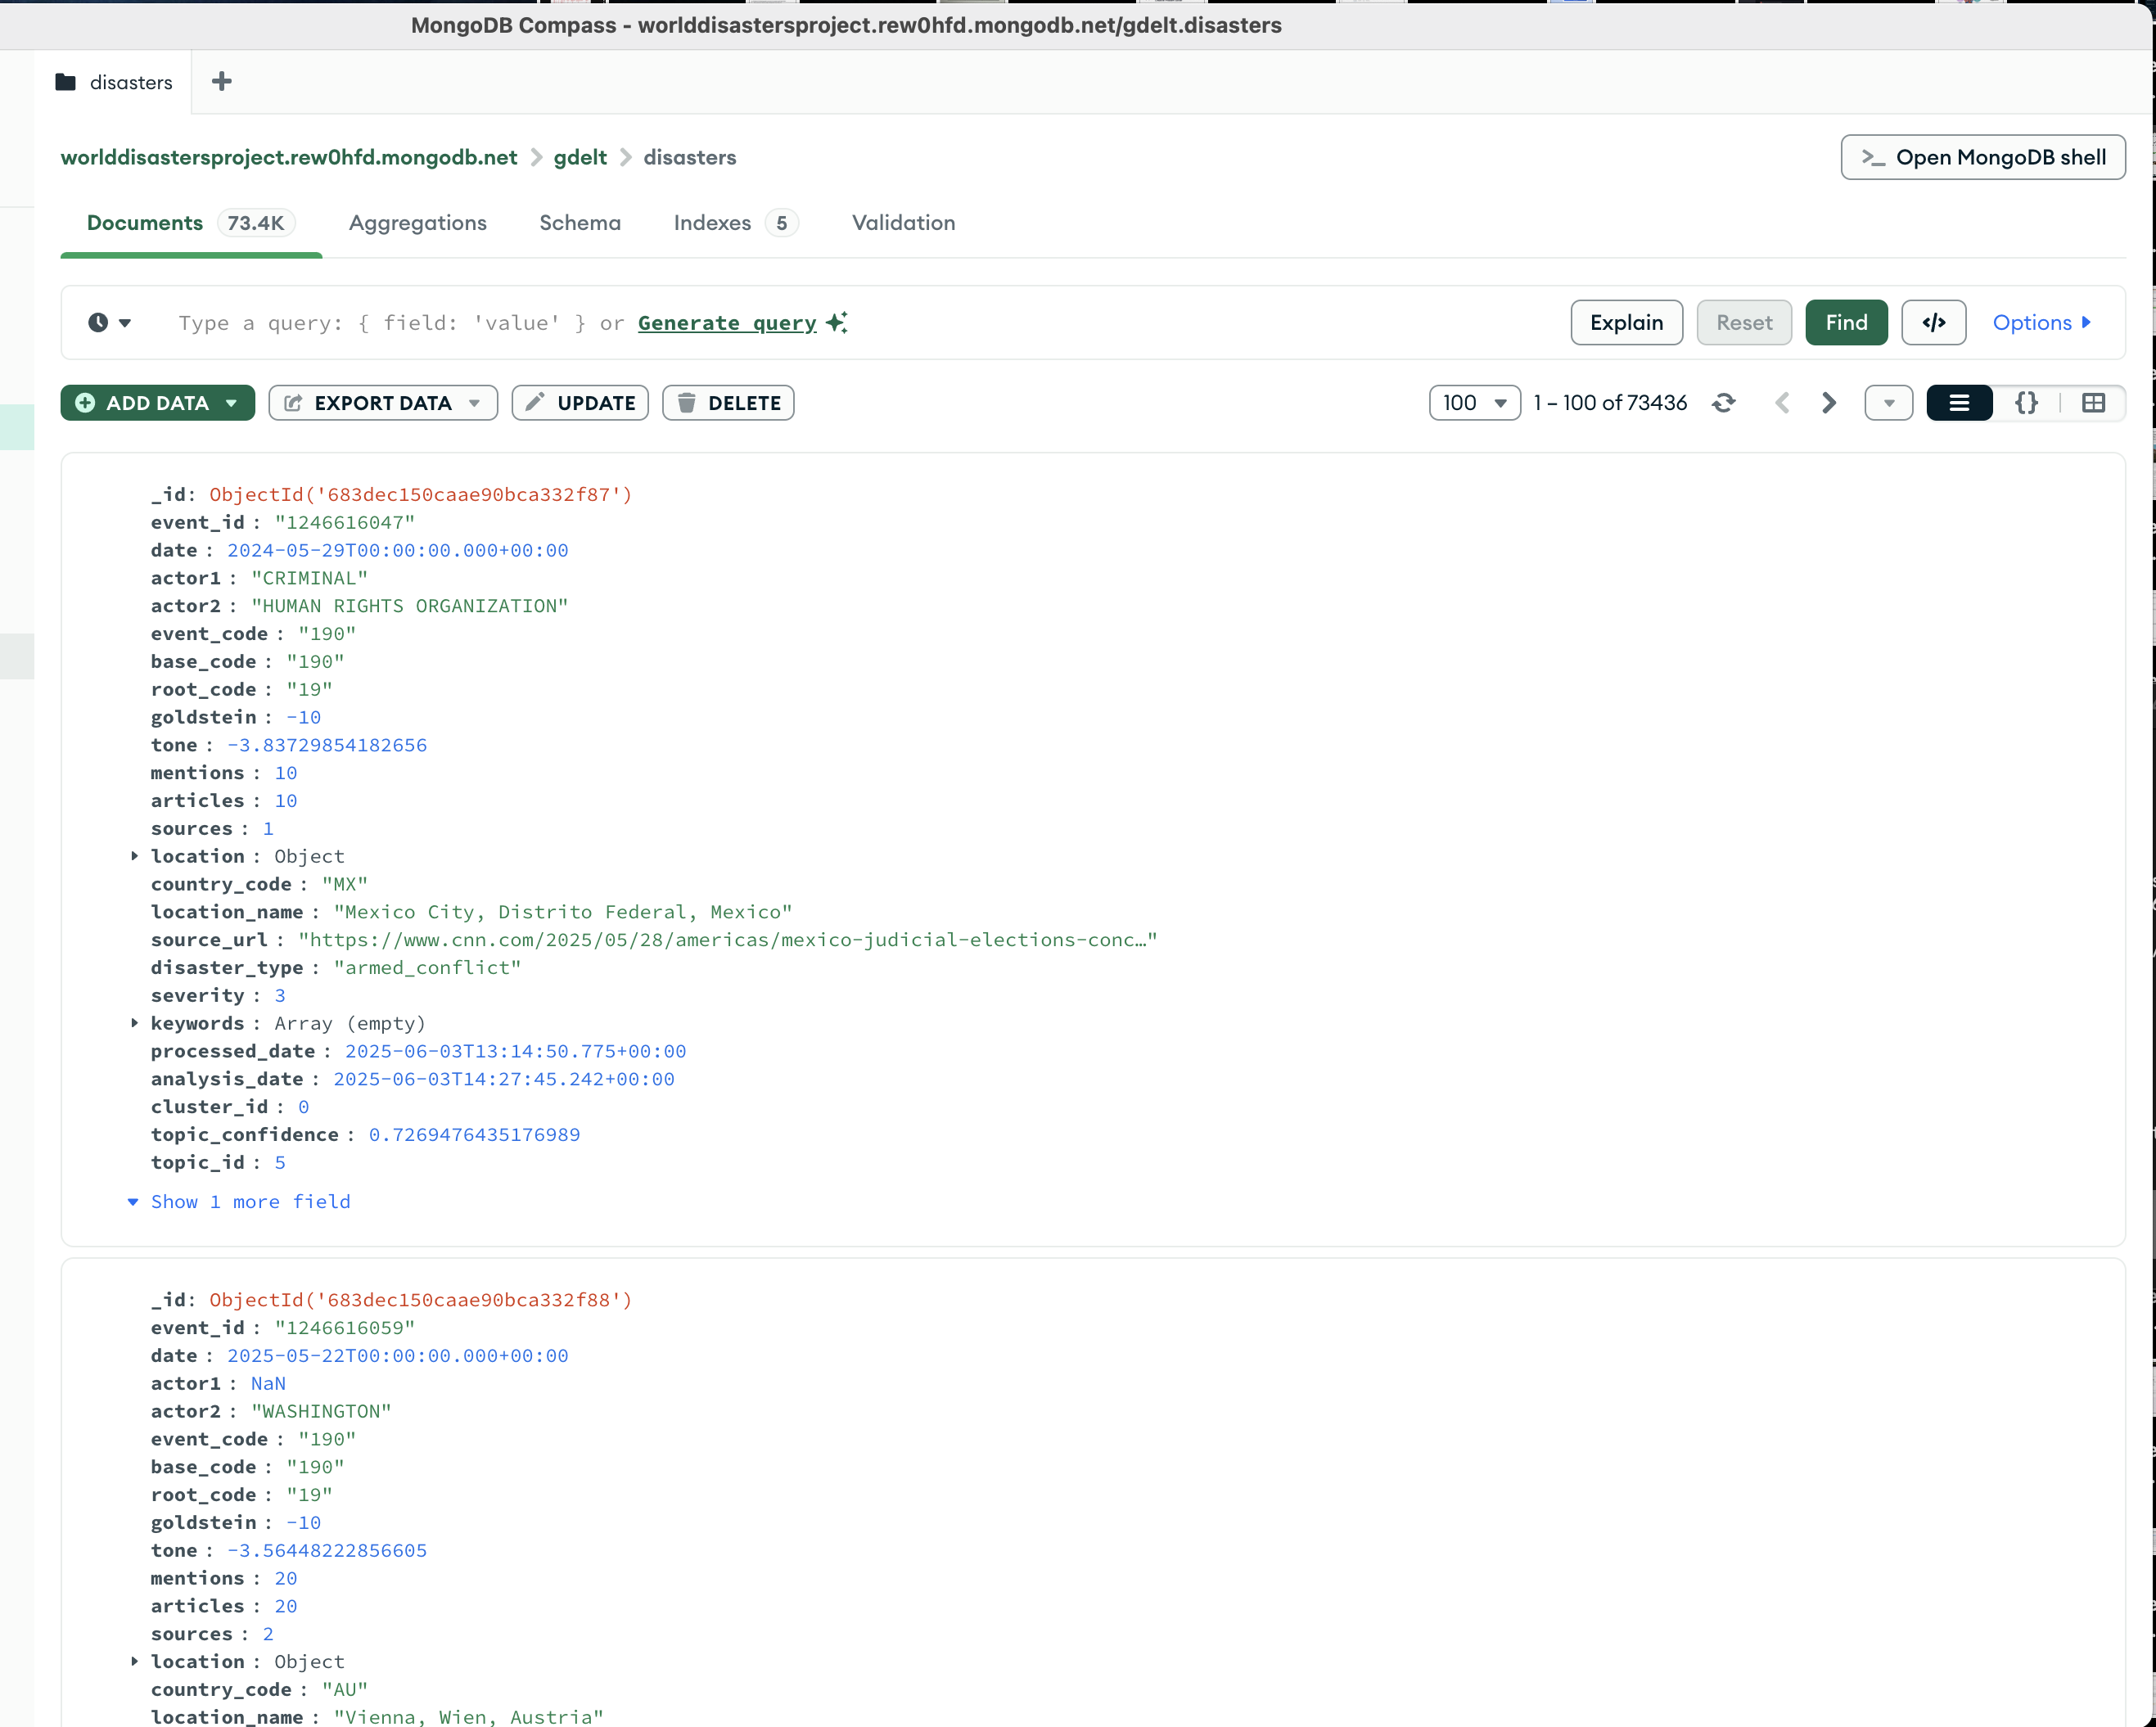Expand the location Object field
Image resolution: width=2156 pixels, height=1727 pixels.
(135, 856)
